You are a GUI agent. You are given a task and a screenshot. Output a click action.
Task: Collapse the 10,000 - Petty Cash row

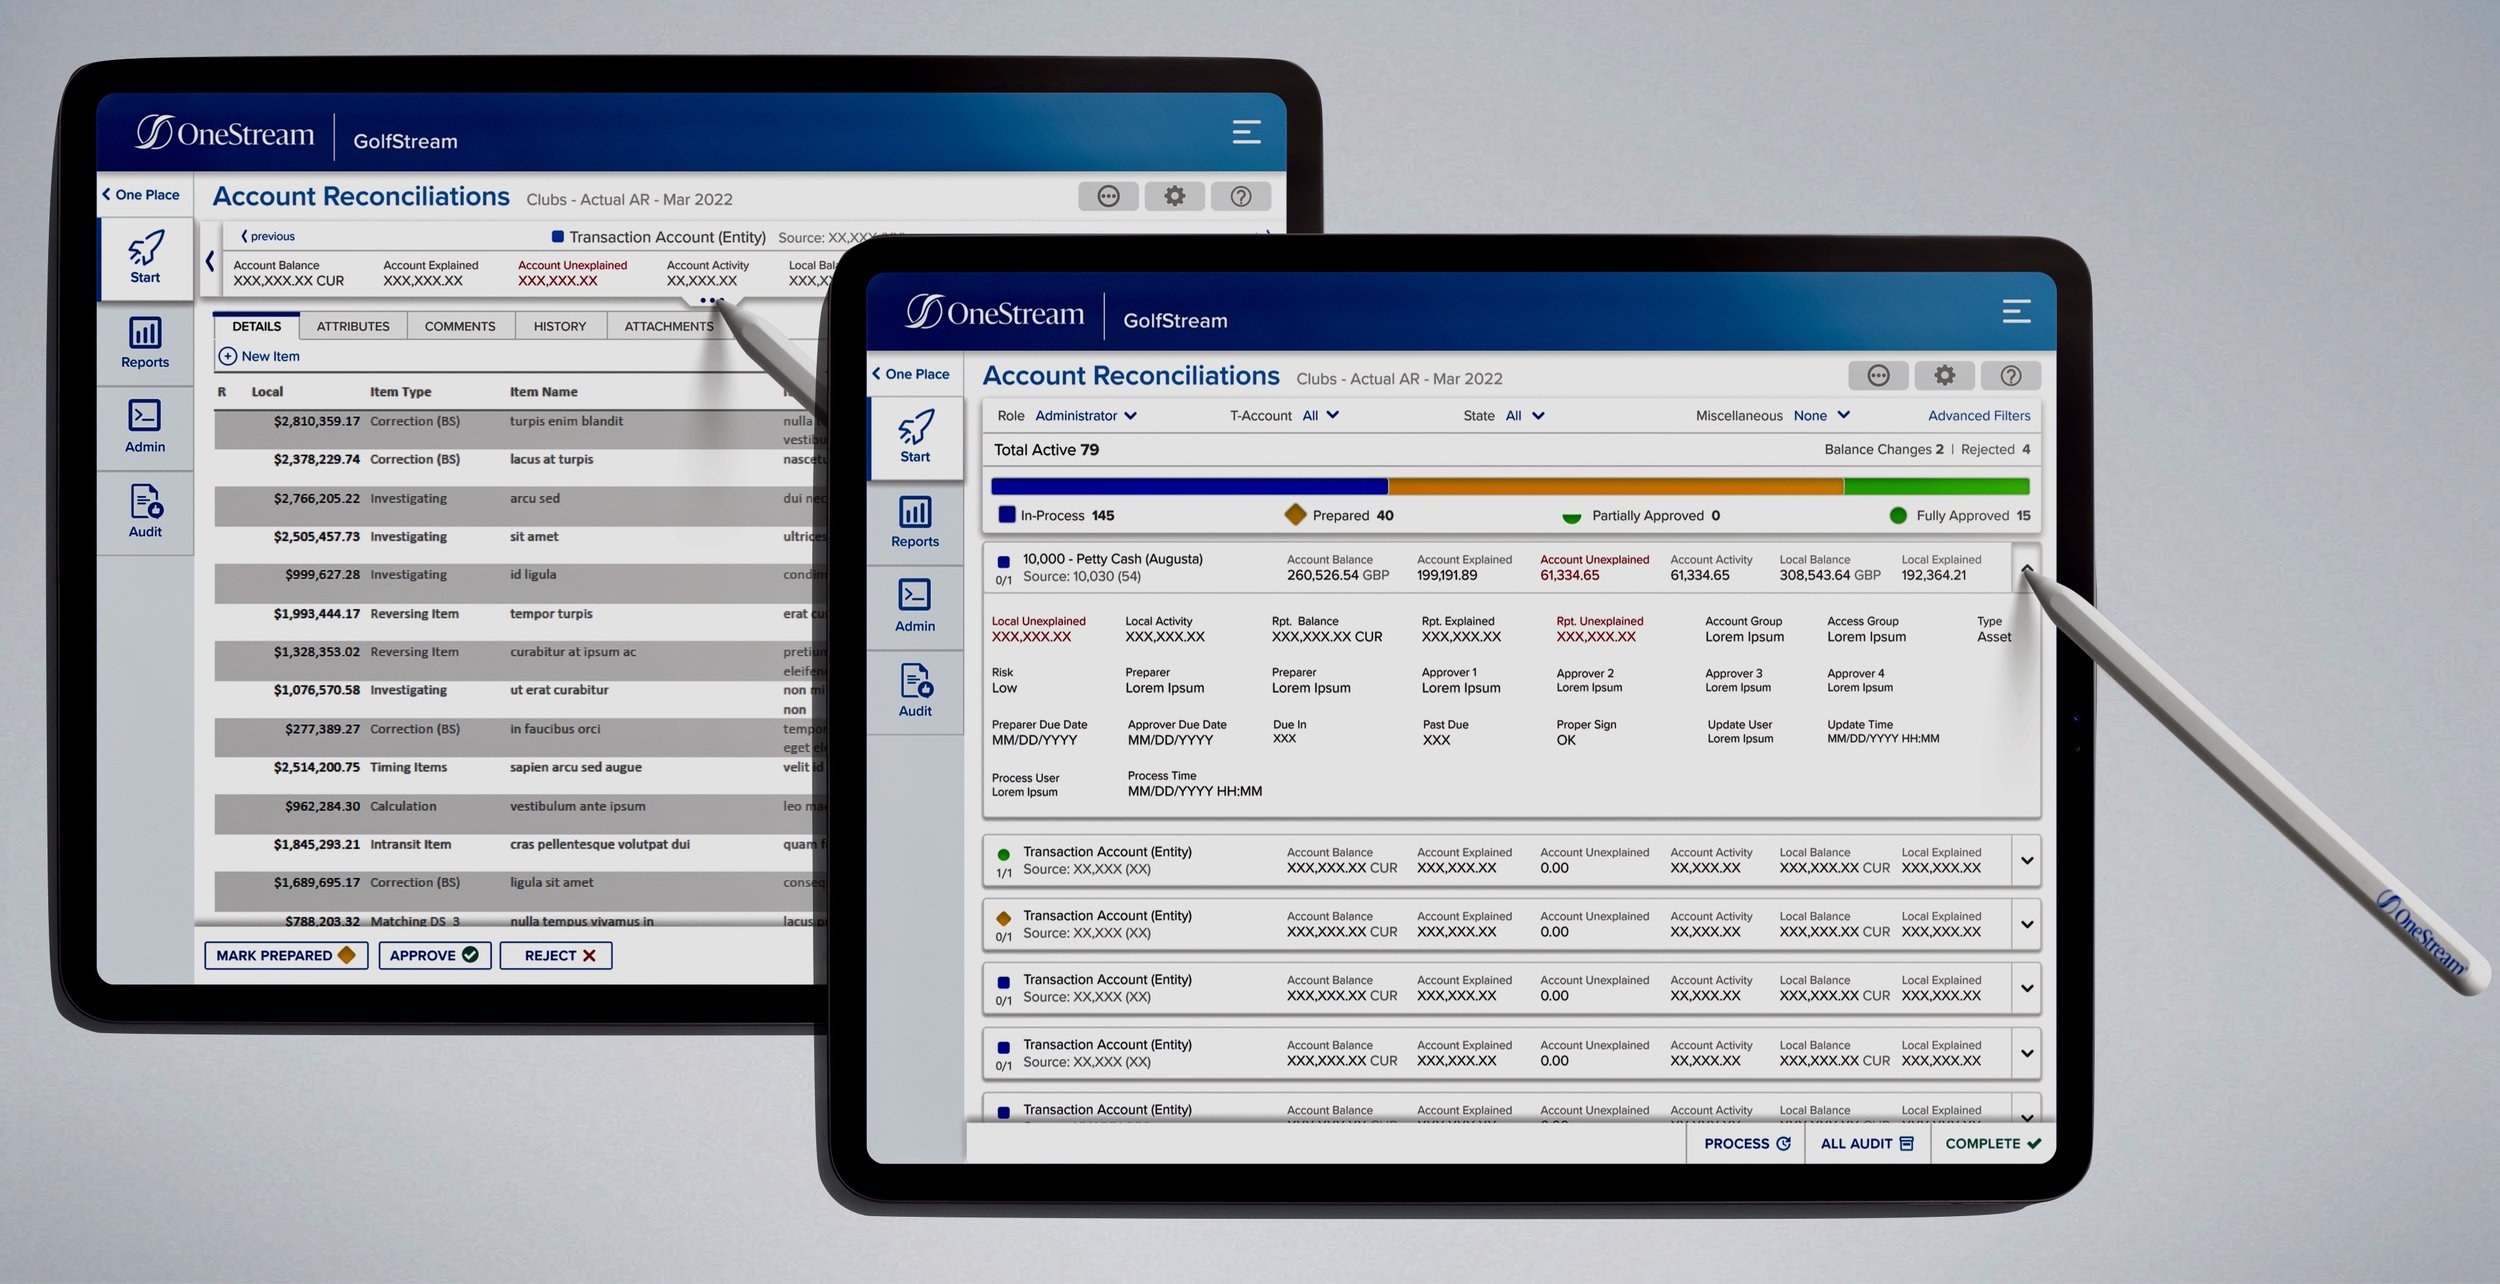(2026, 568)
